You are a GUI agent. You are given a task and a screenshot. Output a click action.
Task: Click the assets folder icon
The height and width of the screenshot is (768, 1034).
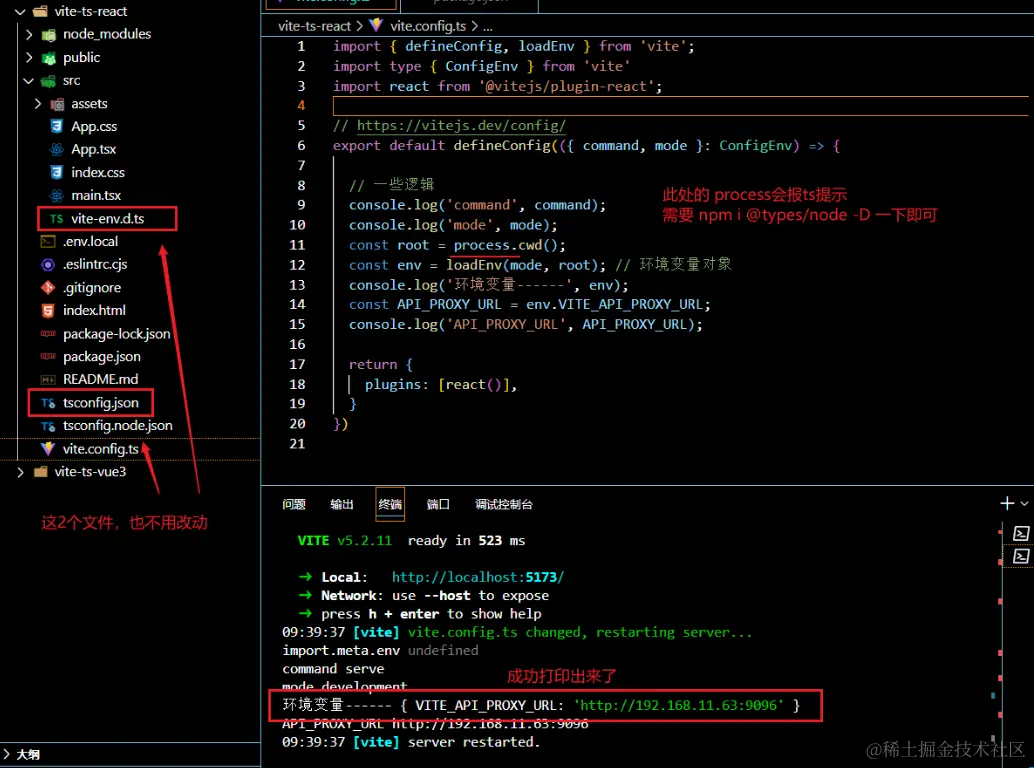click(57, 104)
